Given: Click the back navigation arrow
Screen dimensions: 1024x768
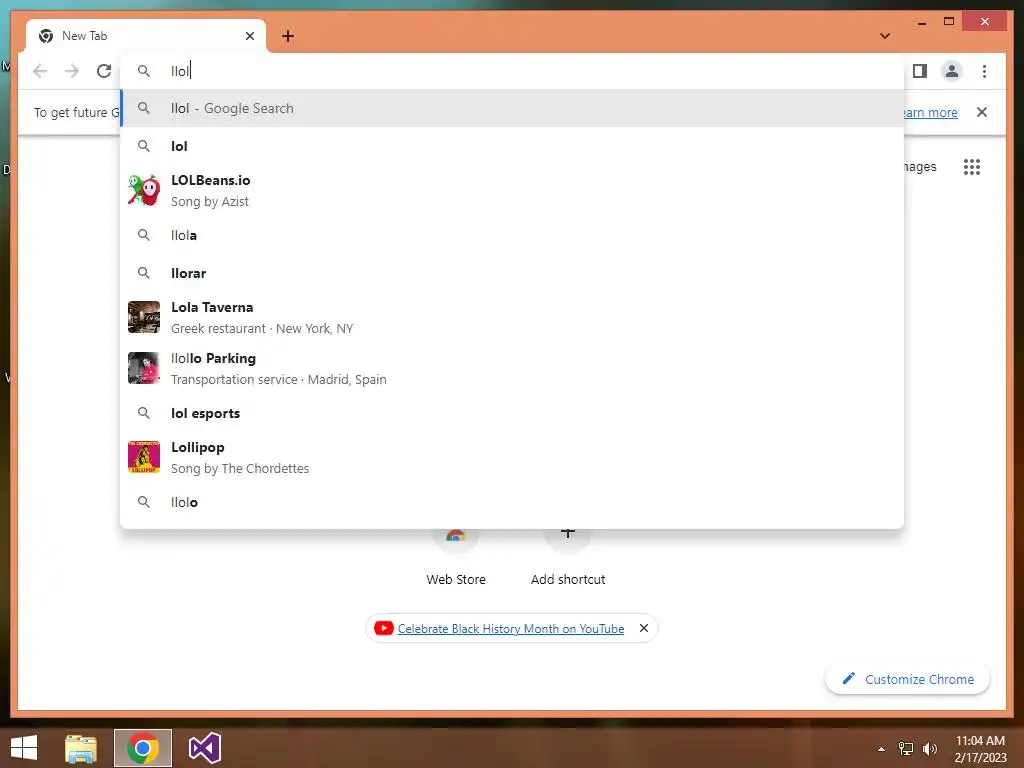Looking at the screenshot, I should 40,71.
